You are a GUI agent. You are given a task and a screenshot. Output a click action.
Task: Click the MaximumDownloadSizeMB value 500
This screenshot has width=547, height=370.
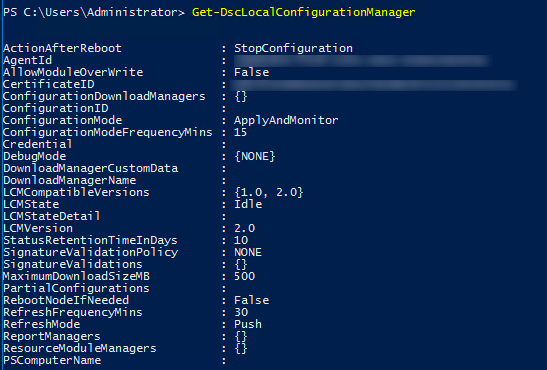pyautogui.click(x=245, y=276)
